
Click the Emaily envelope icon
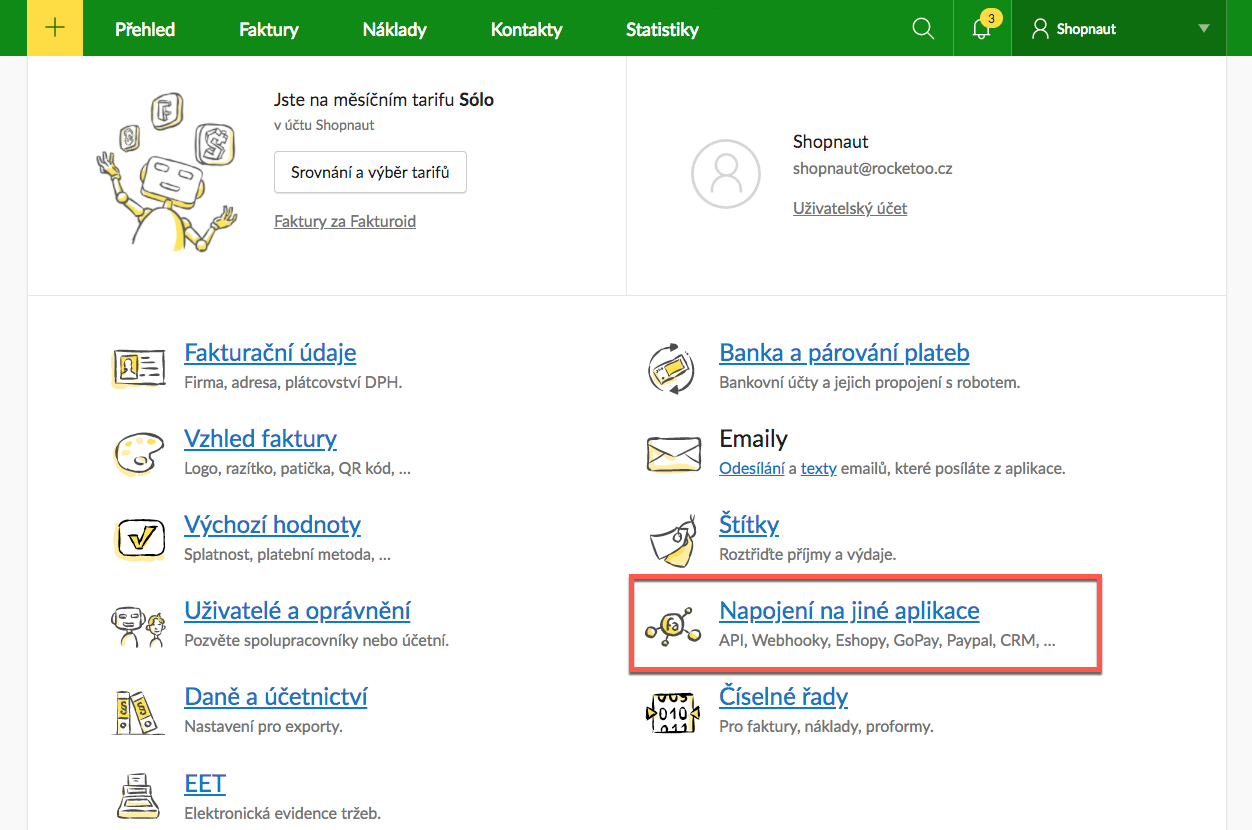673,454
